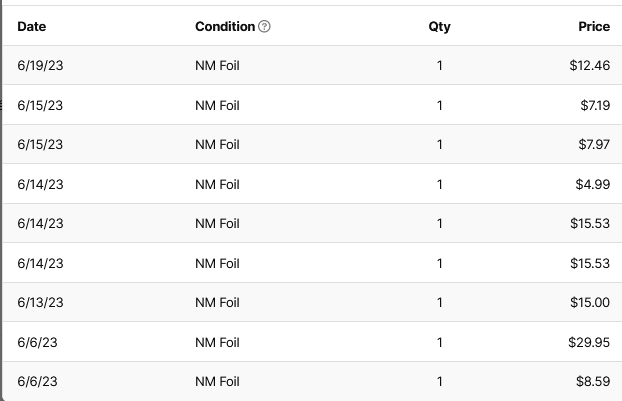The height and width of the screenshot is (401, 622).
Task: Click the Condition column header
Action: click(224, 27)
